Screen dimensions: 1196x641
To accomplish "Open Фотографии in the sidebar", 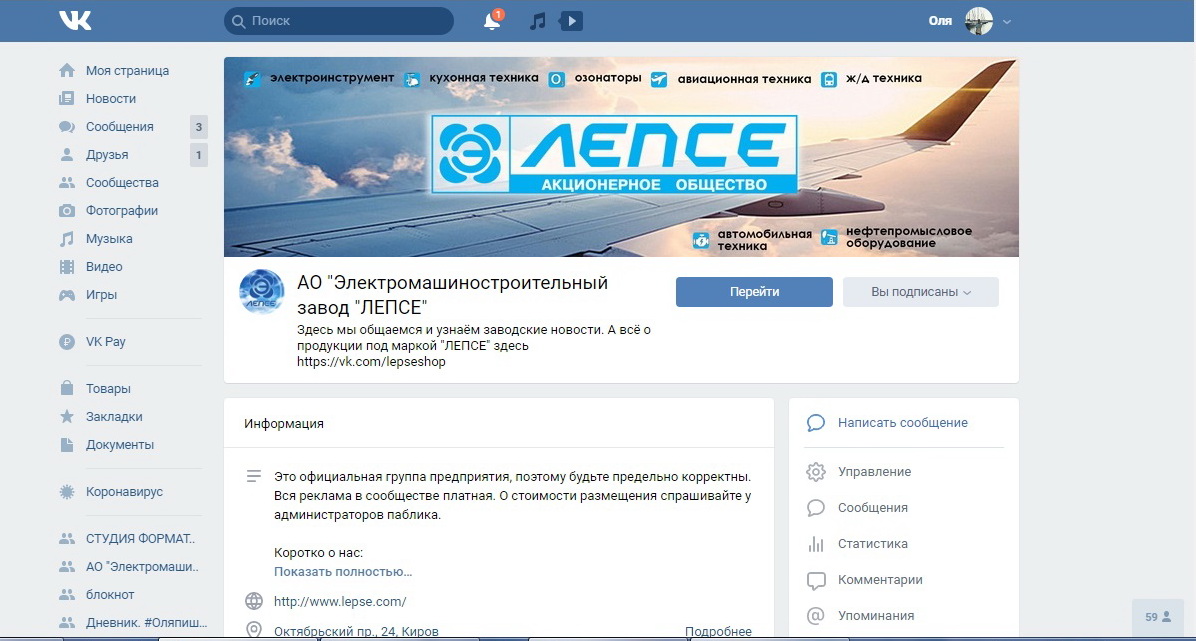I will pyautogui.click(x=122, y=211).
